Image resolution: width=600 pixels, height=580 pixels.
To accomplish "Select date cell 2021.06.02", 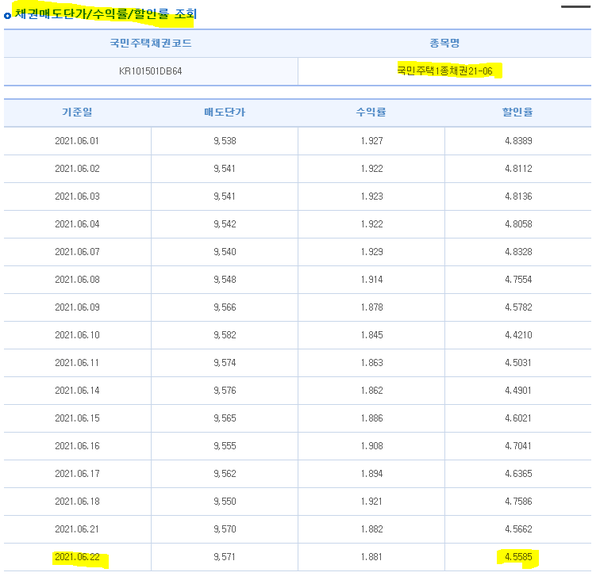I will coord(77,169).
